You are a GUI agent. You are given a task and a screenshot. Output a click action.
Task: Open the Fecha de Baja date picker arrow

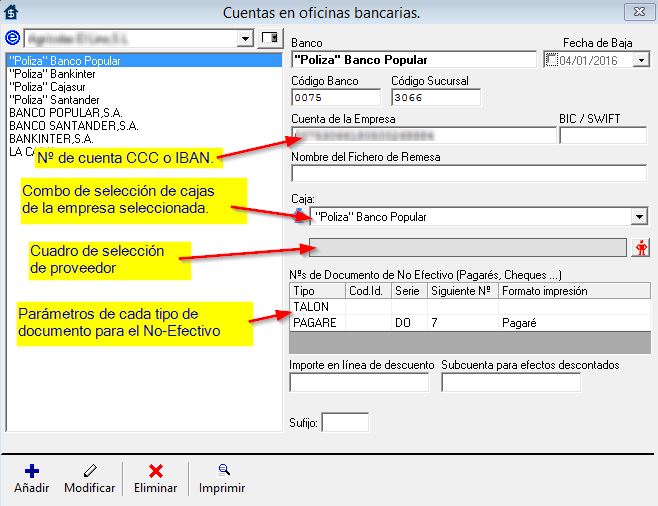[641, 60]
